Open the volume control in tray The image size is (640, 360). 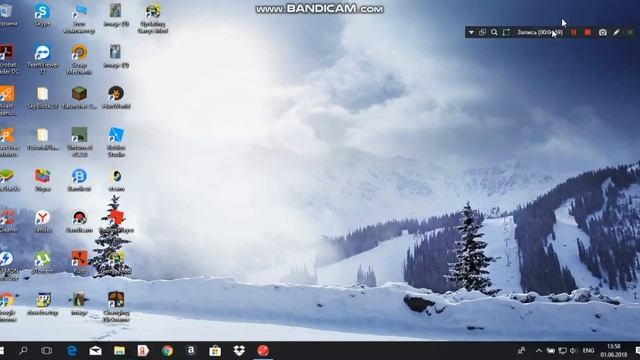(x=574, y=351)
